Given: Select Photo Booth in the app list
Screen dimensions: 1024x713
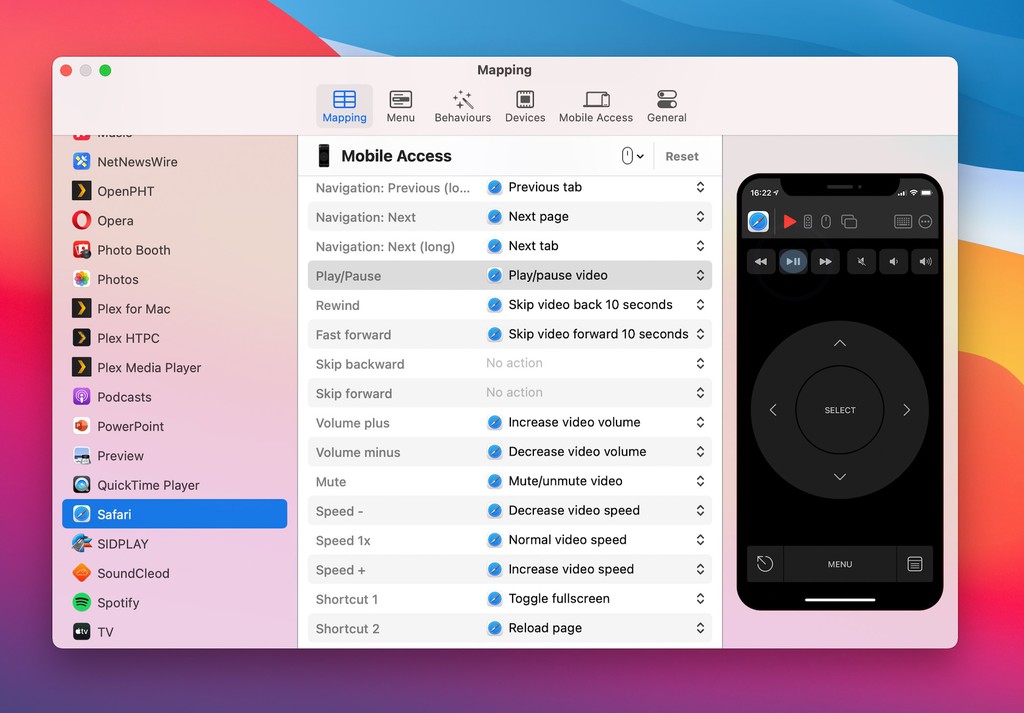Looking at the screenshot, I should [x=174, y=249].
